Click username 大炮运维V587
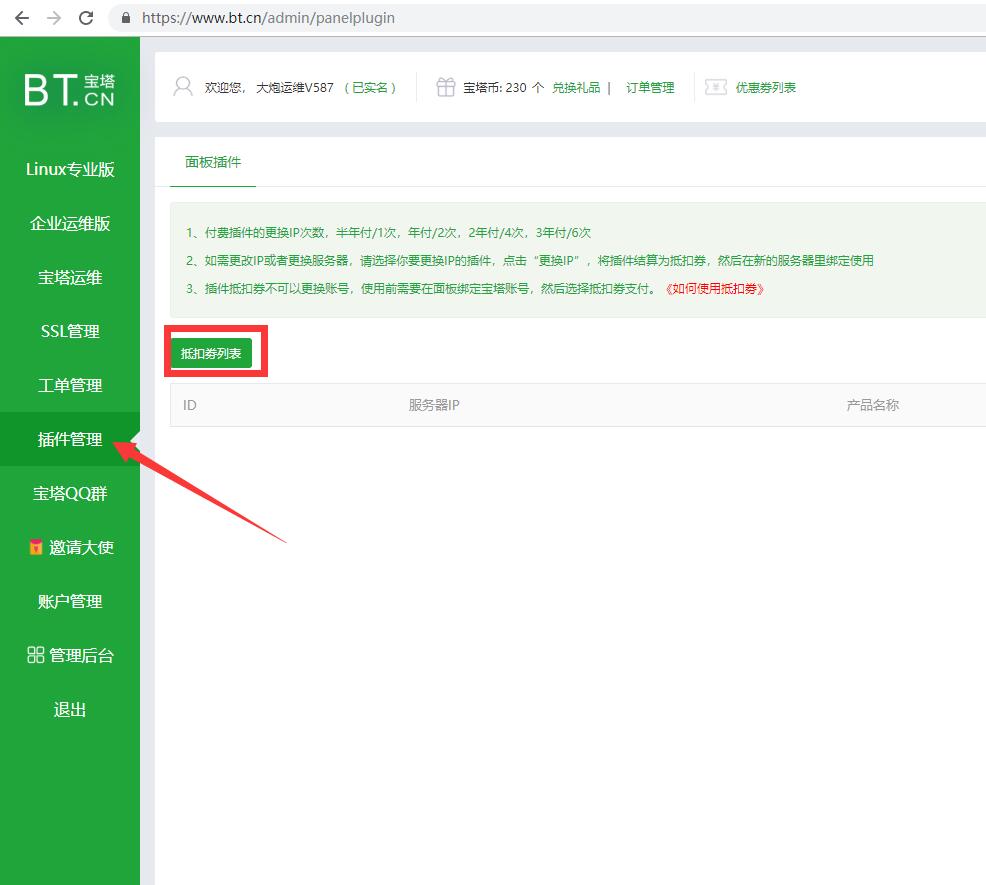Image resolution: width=986 pixels, height=885 pixels. [x=294, y=87]
